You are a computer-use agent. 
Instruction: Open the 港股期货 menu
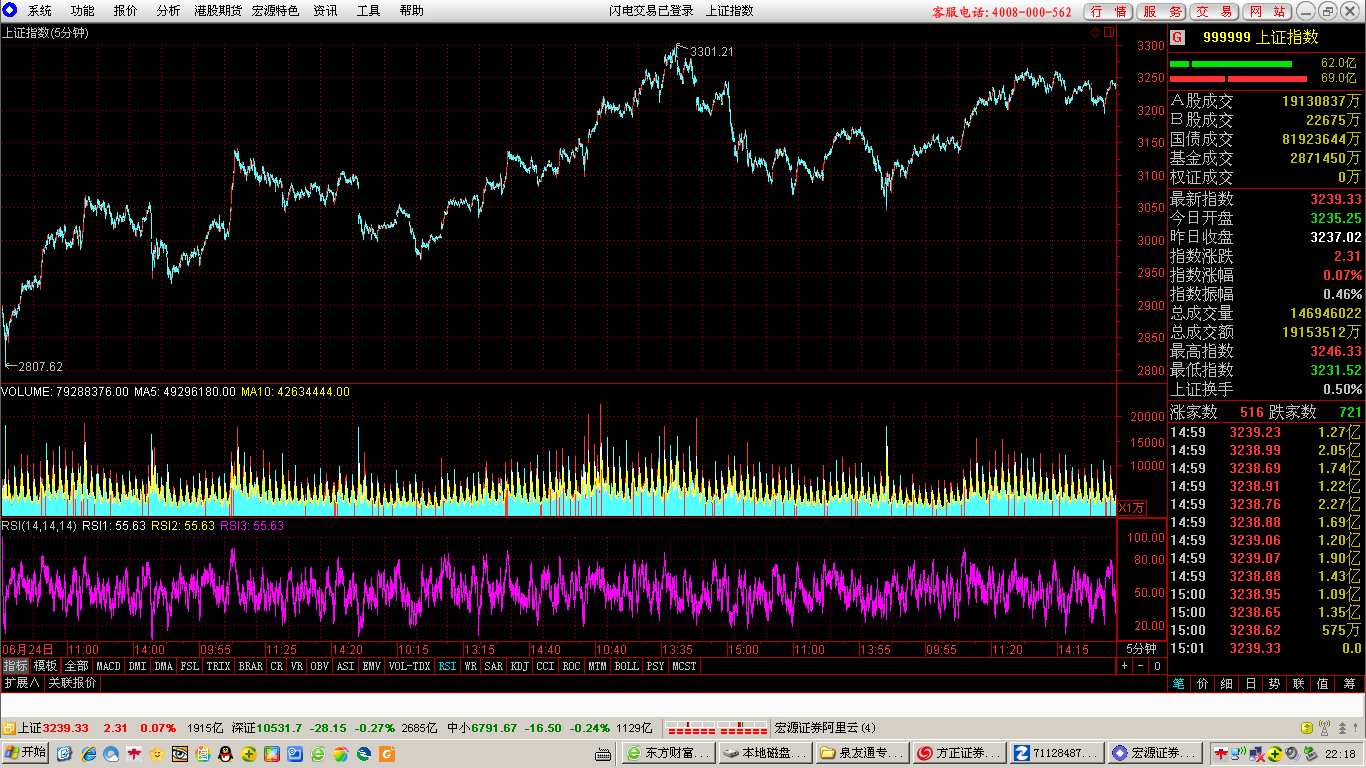pyautogui.click(x=218, y=11)
